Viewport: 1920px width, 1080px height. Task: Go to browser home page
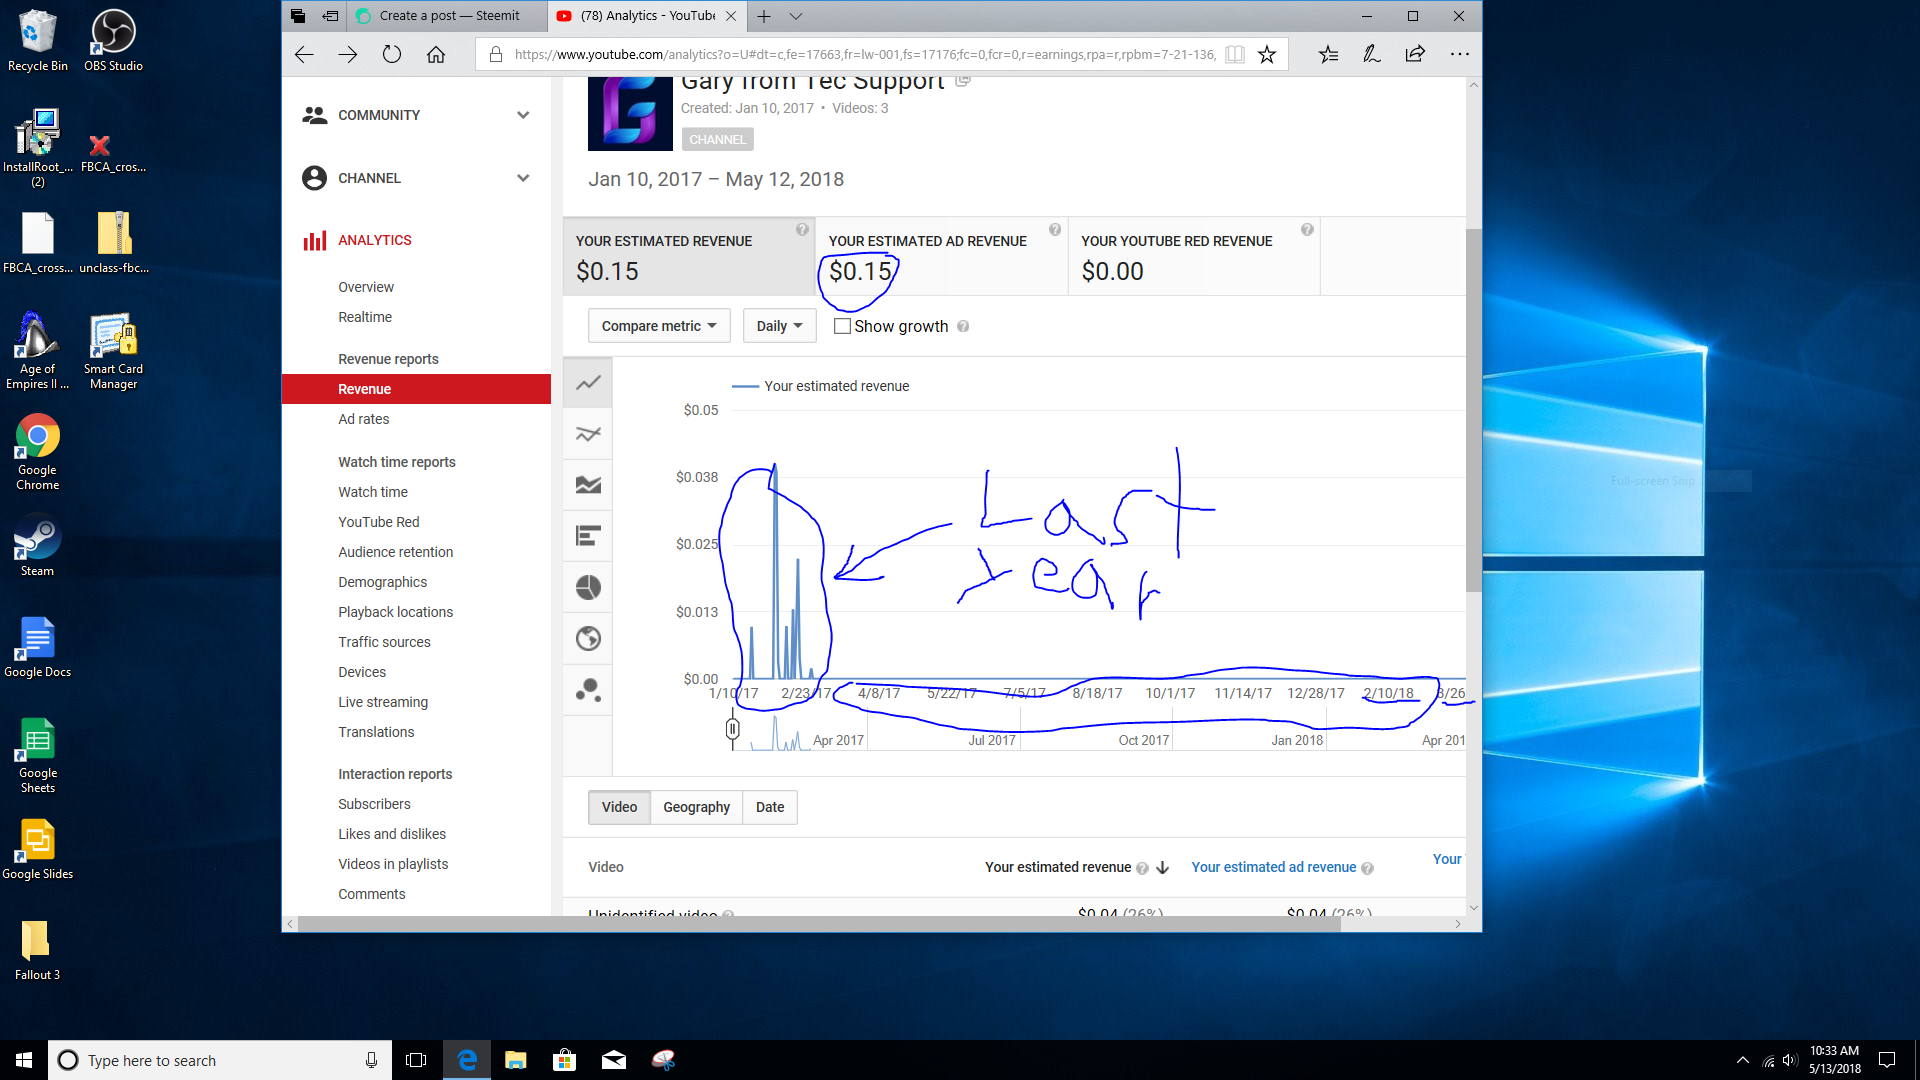(x=436, y=54)
